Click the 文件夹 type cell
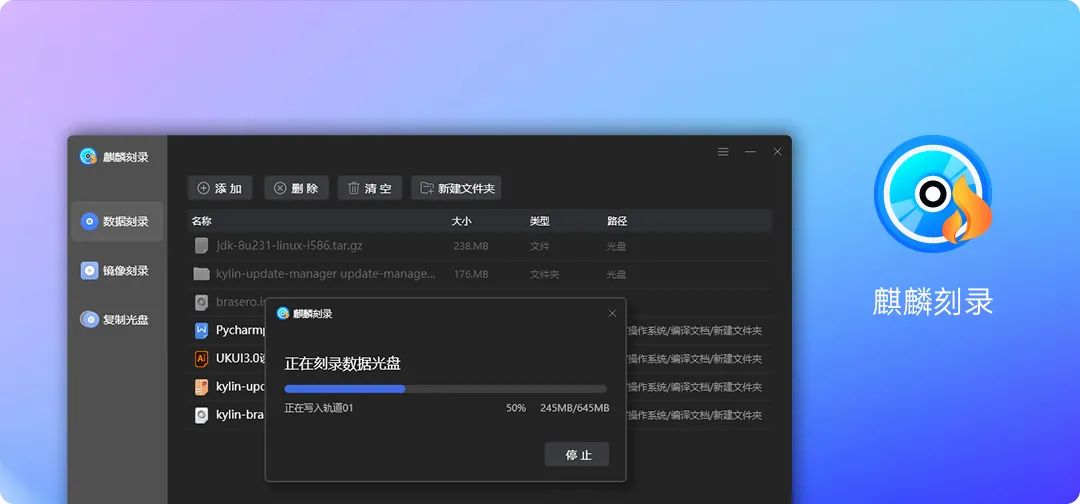The image size is (1080, 504). click(544, 274)
